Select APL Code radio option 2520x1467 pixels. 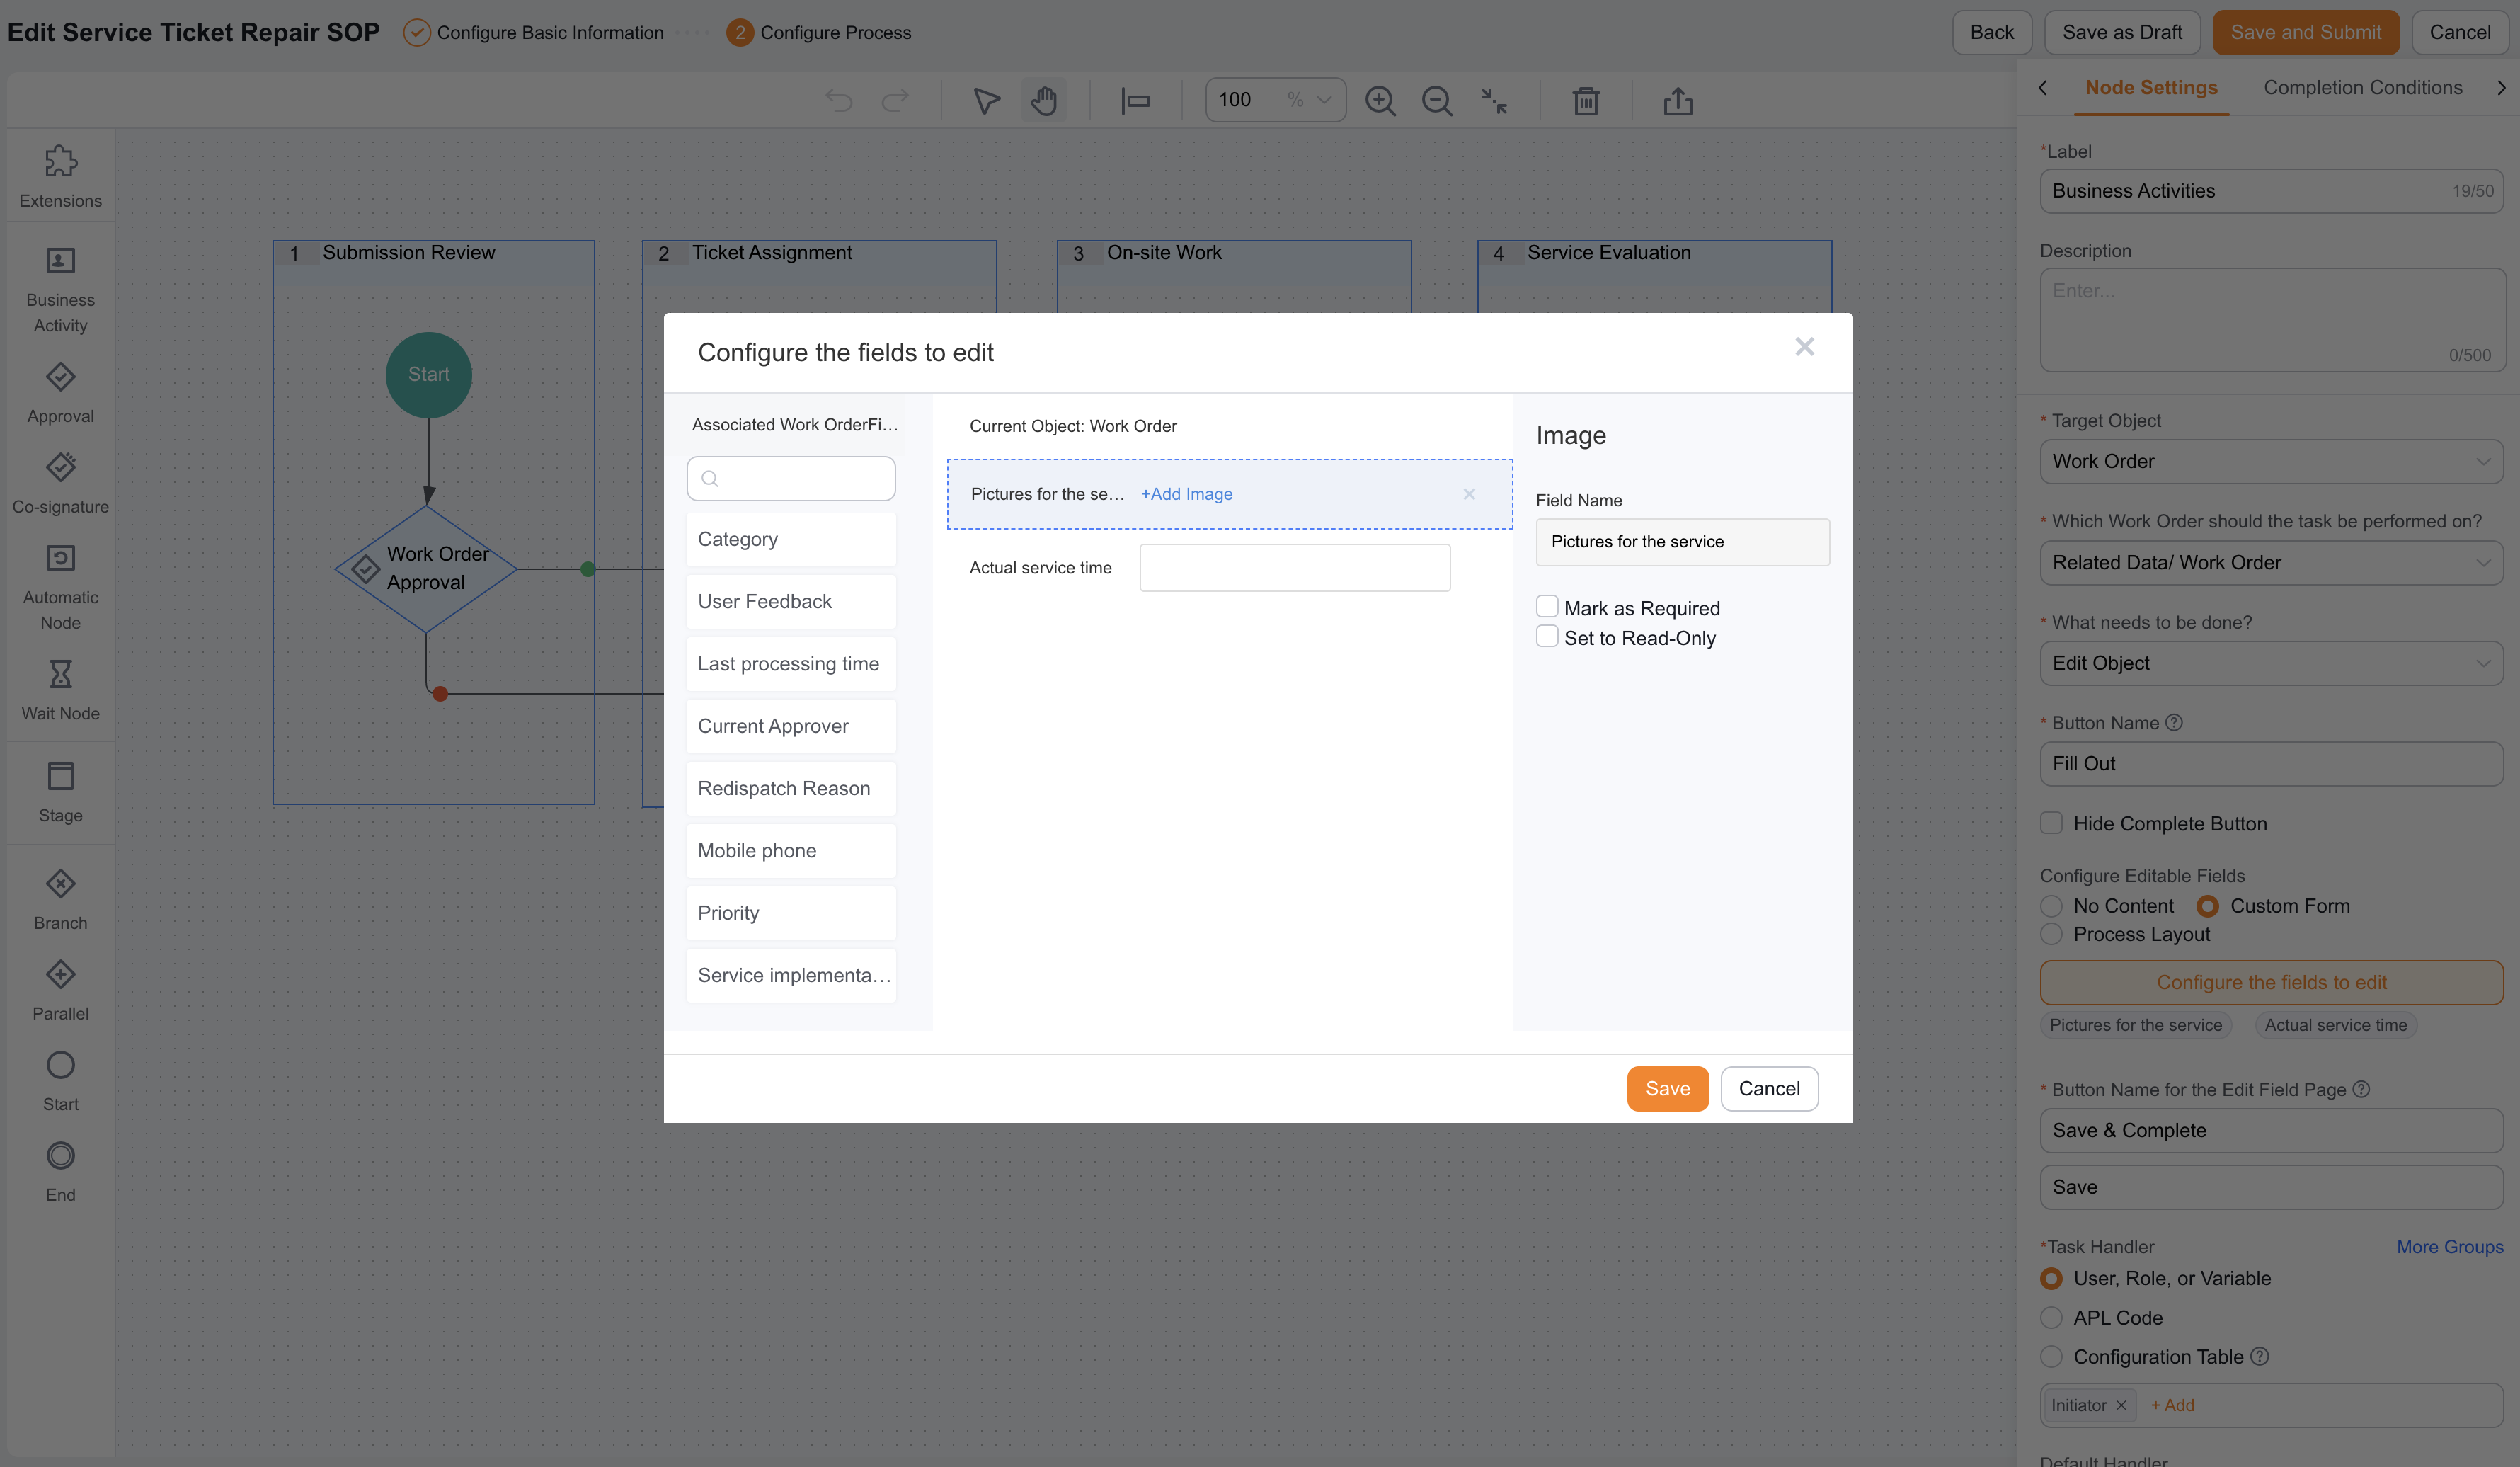click(x=2051, y=1318)
